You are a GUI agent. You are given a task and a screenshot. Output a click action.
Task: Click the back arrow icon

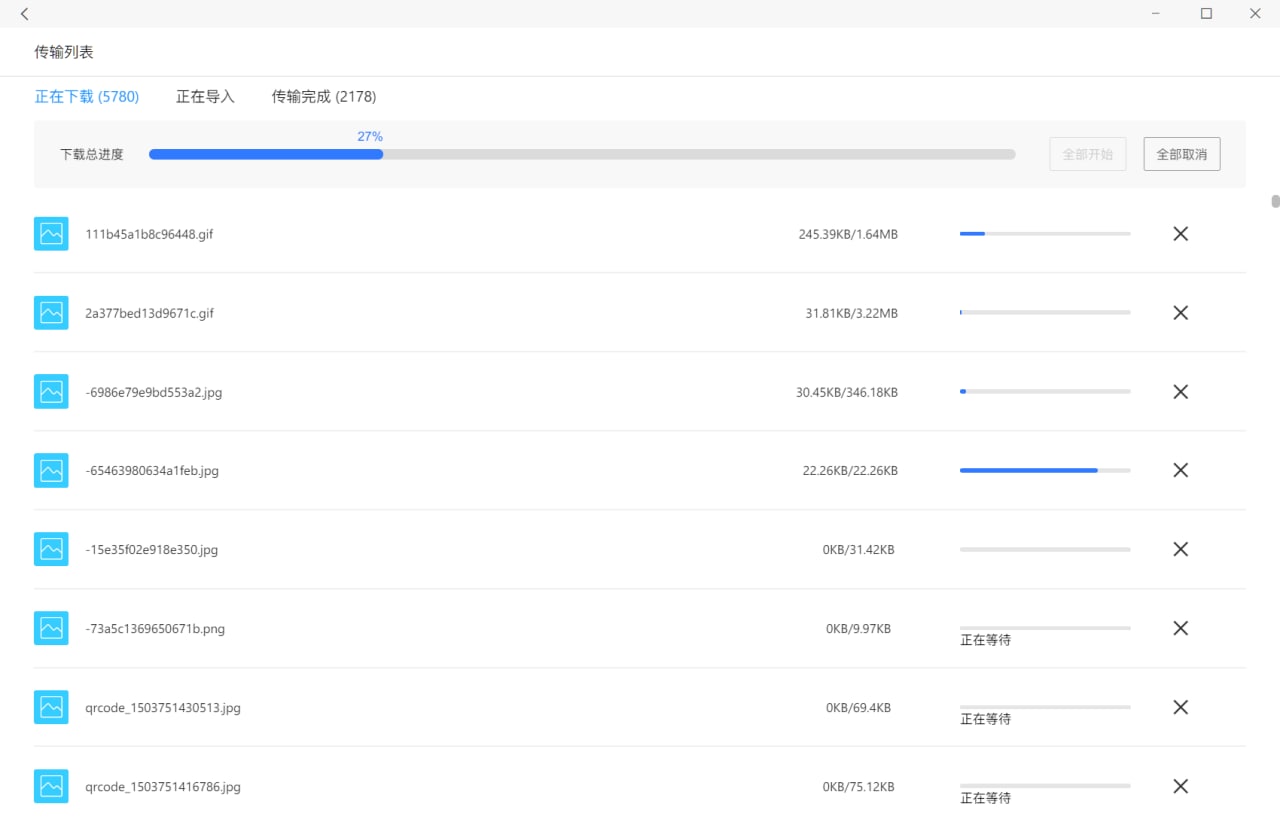(24, 14)
